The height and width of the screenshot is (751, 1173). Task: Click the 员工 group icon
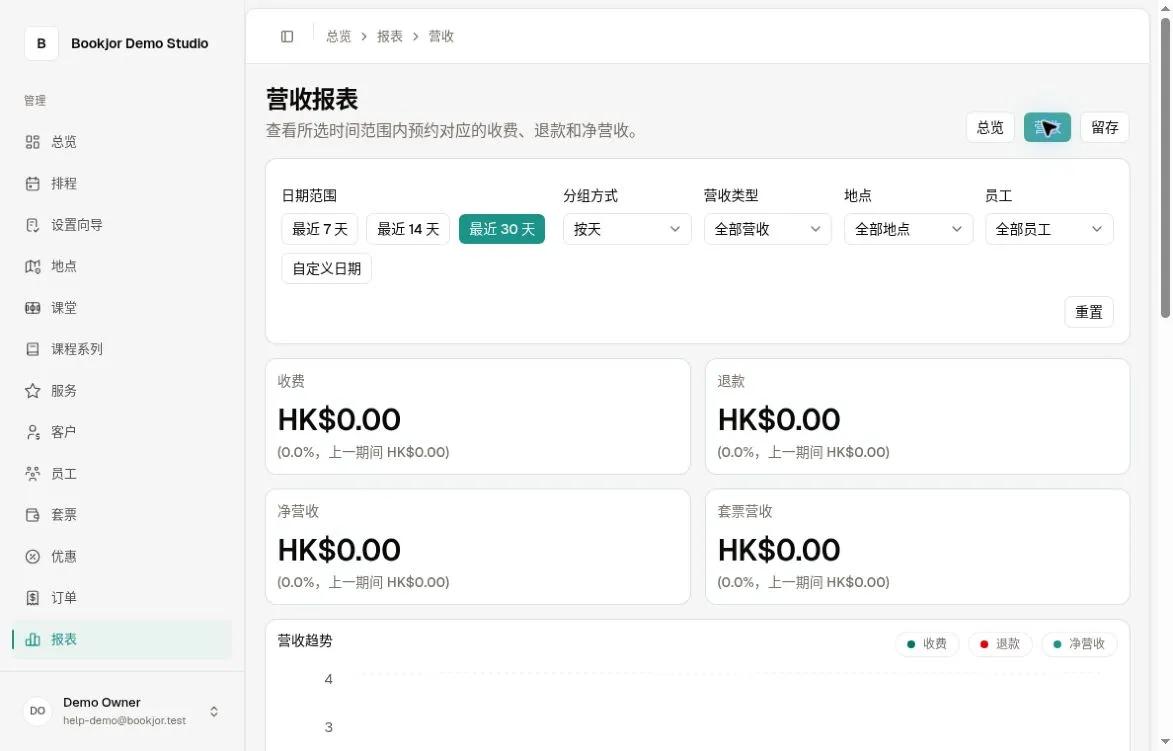click(x=32, y=473)
